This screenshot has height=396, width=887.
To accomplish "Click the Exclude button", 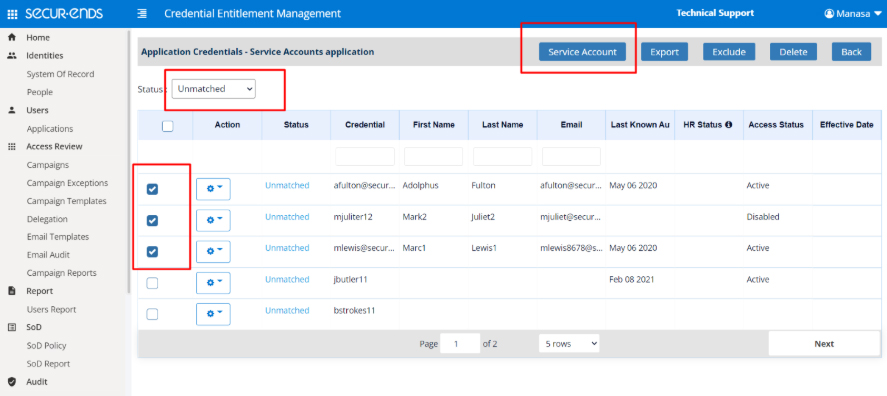I will (x=729, y=51).
